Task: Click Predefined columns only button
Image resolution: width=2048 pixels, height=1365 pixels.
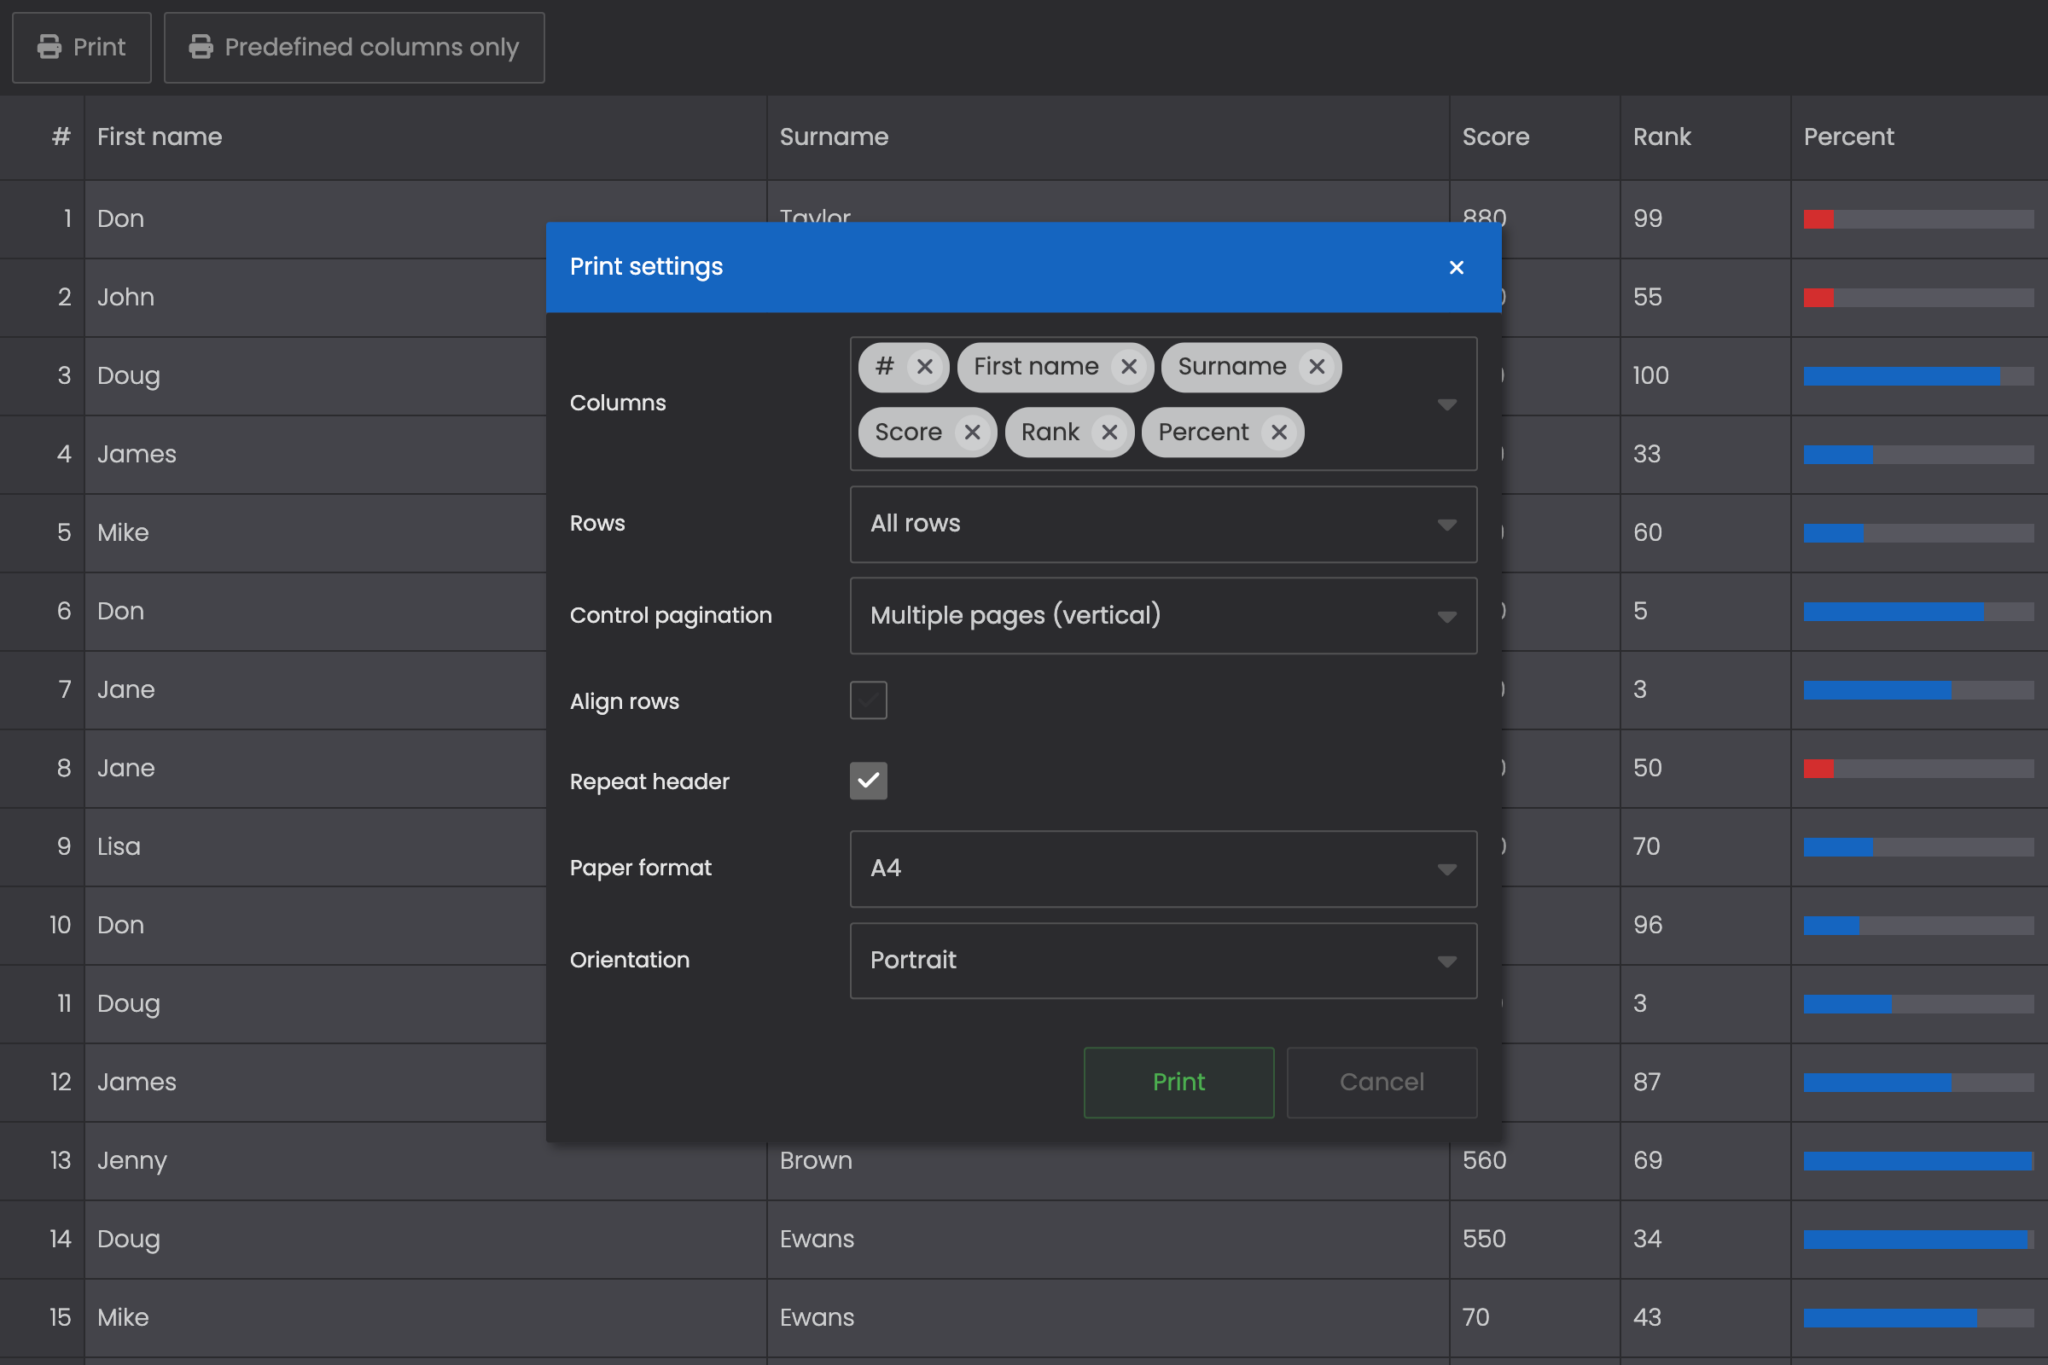Action: coord(354,47)
